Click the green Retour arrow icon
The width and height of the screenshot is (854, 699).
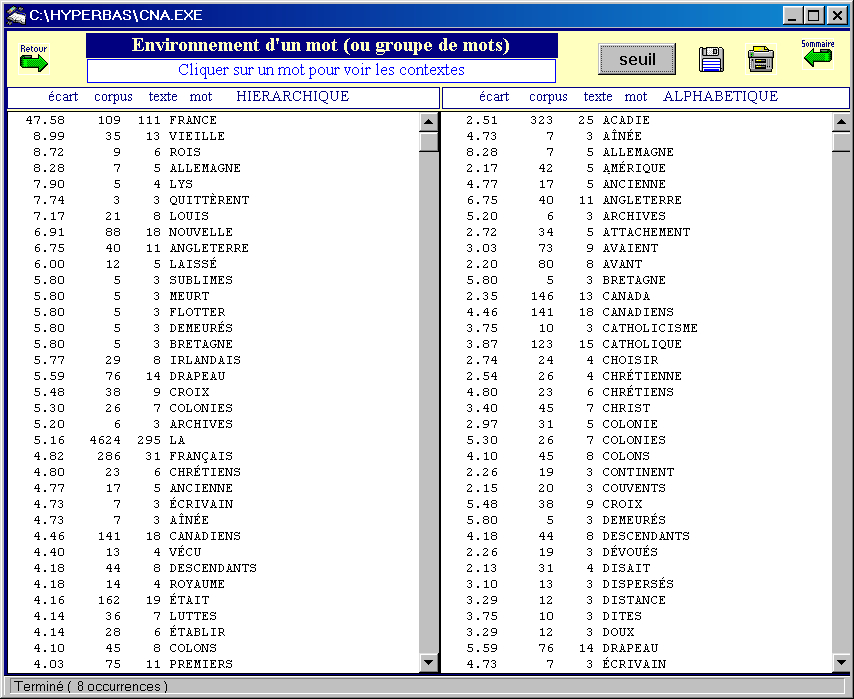(x=34, y=63)
